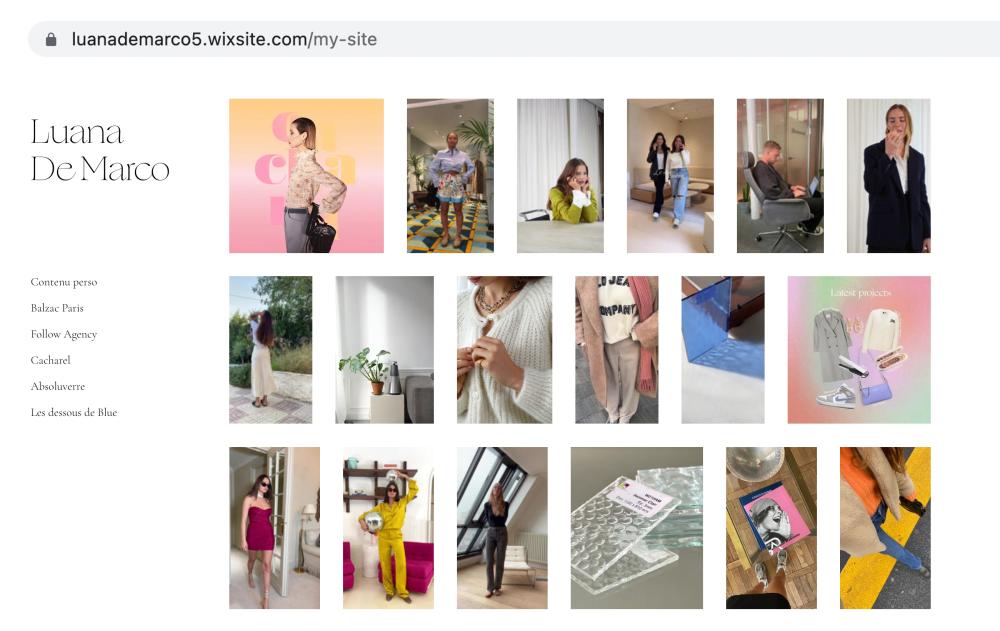Go to Follow Agency section
Viewport: 1000px width, 631px height.
point(64,334)
